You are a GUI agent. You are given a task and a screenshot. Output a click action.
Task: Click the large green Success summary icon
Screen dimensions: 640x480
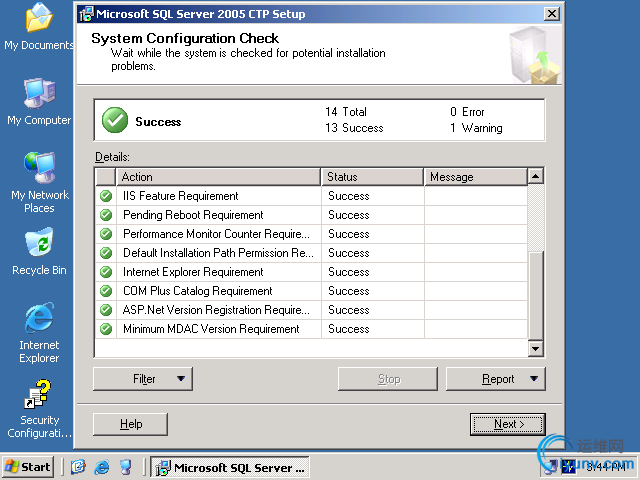coord(115,120)
